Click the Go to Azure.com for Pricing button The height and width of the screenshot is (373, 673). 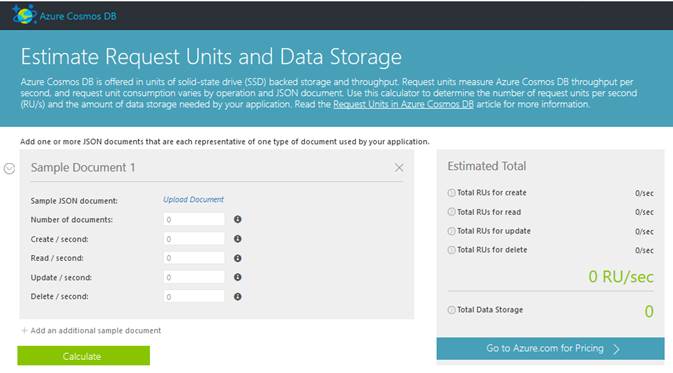(x=550, y=349)
